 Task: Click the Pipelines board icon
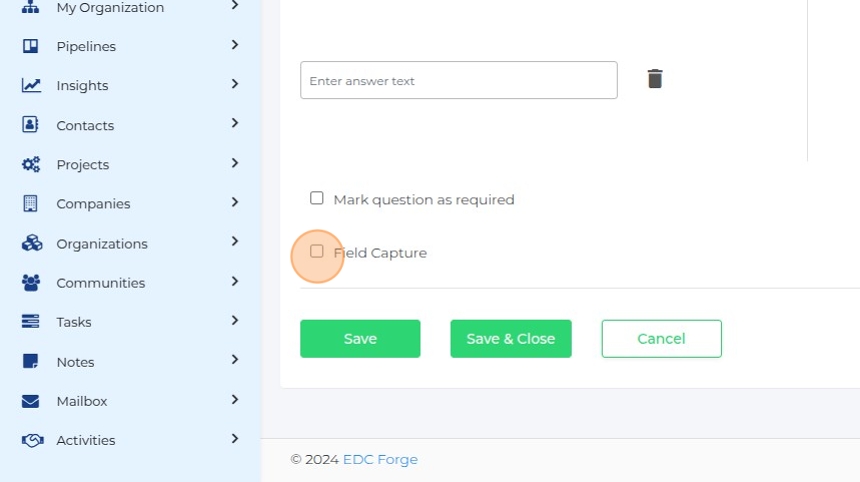(31, 46)
